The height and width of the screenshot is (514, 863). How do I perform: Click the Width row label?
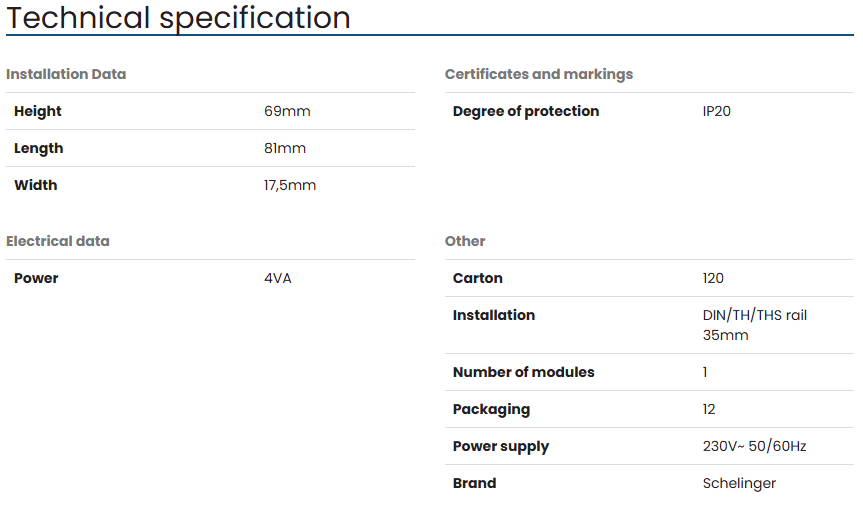pyautogui.click(x=36, y=185)
